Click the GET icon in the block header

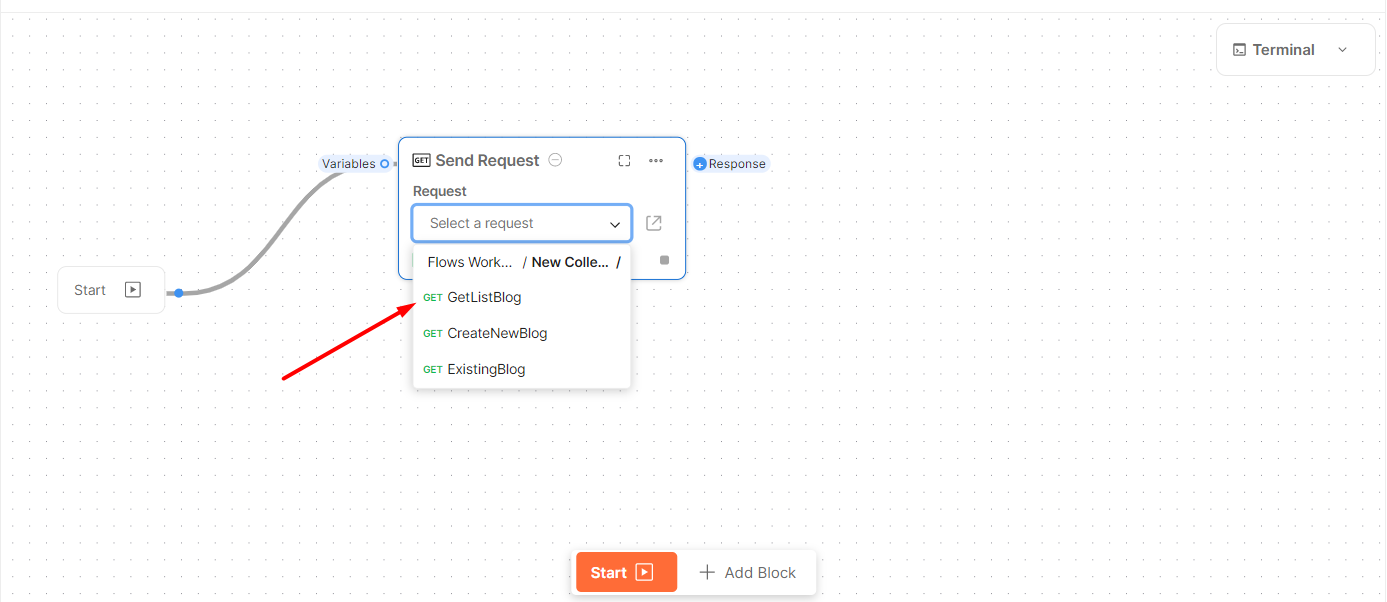click(421, 160)
